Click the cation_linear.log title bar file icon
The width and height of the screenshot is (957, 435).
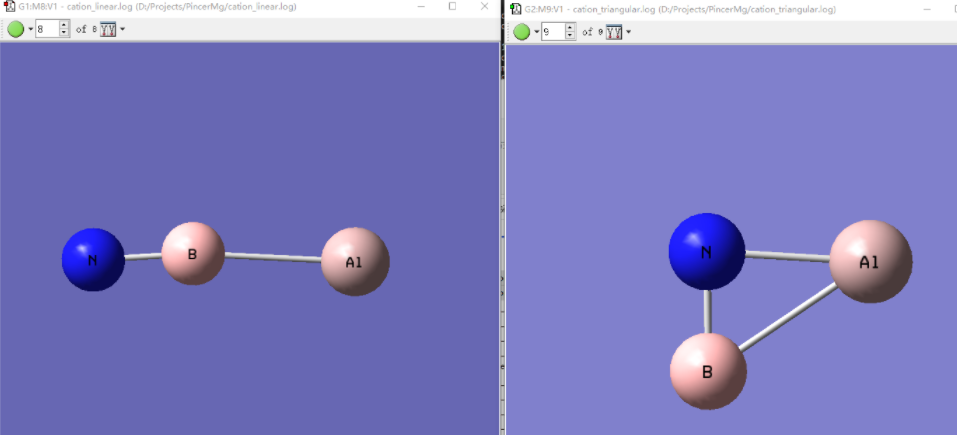(x=9, y=7)
